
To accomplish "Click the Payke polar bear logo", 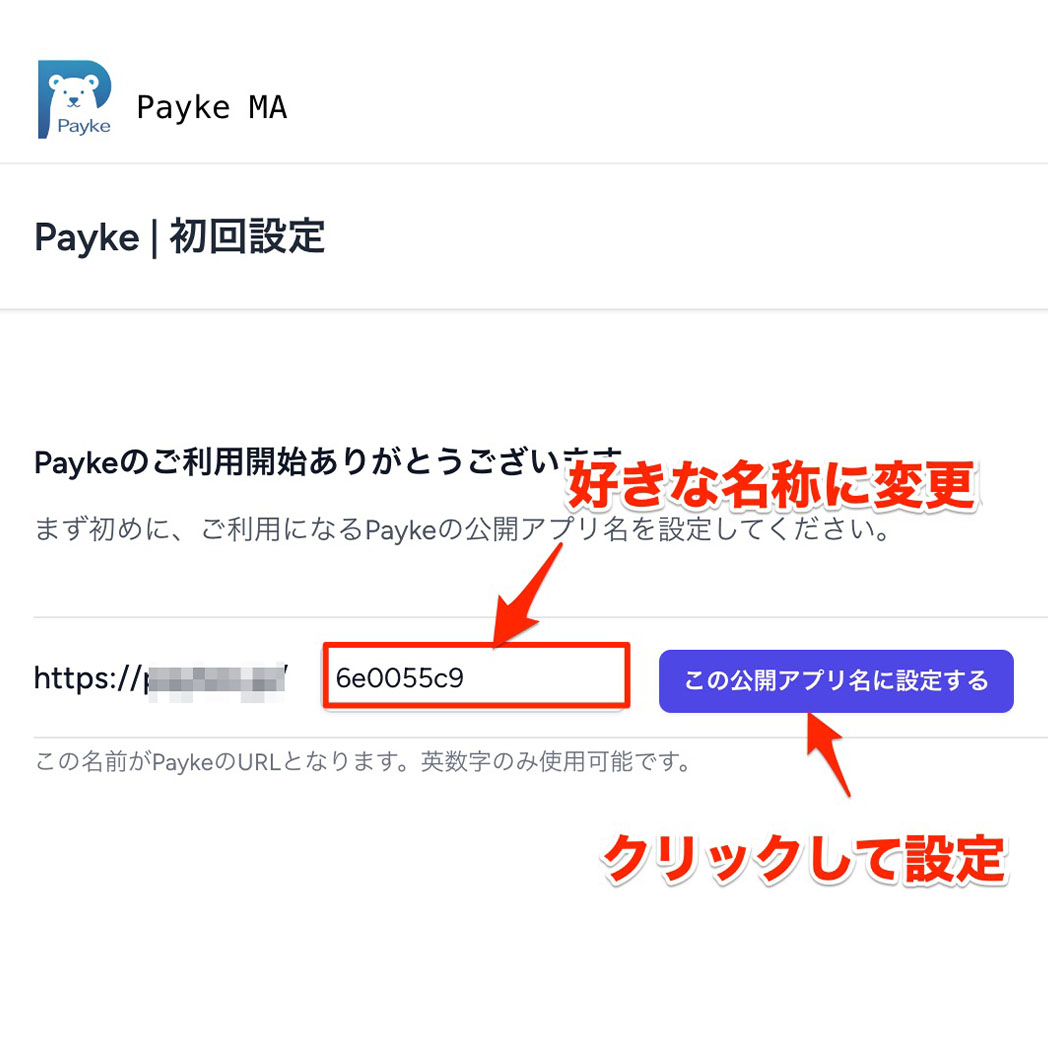I will pyautogui.click(x=74, y=99).
